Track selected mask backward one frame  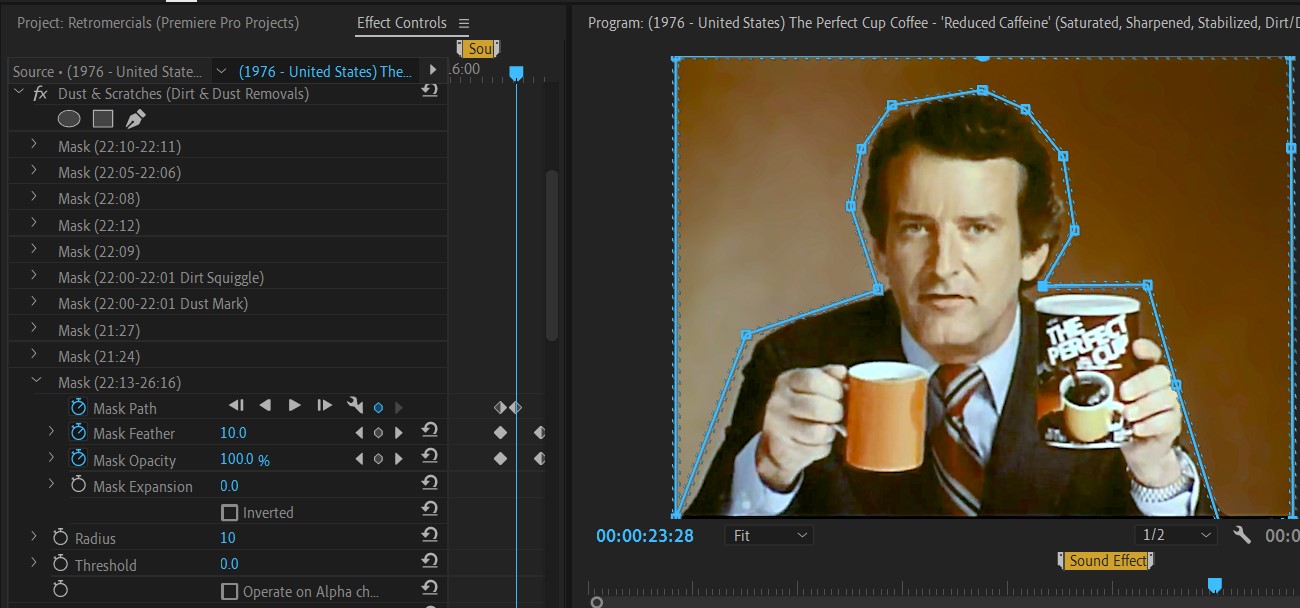pyautogui.click(x=236, y=406)
